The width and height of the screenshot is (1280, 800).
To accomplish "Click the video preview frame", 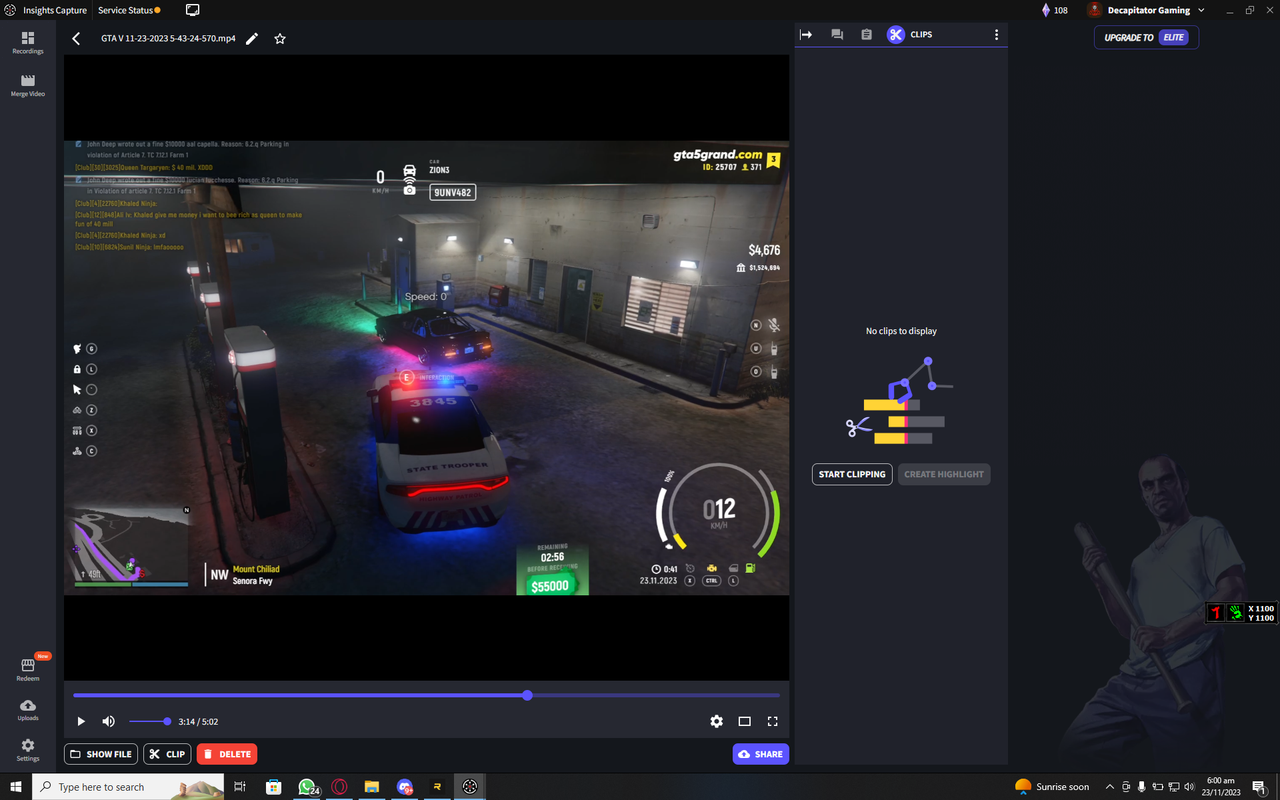I will [x=426, y=367].
